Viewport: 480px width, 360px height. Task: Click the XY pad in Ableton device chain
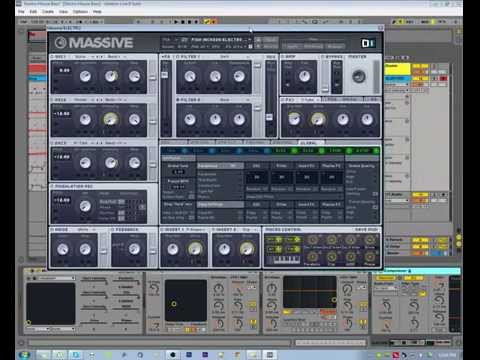tap(51, 304)
